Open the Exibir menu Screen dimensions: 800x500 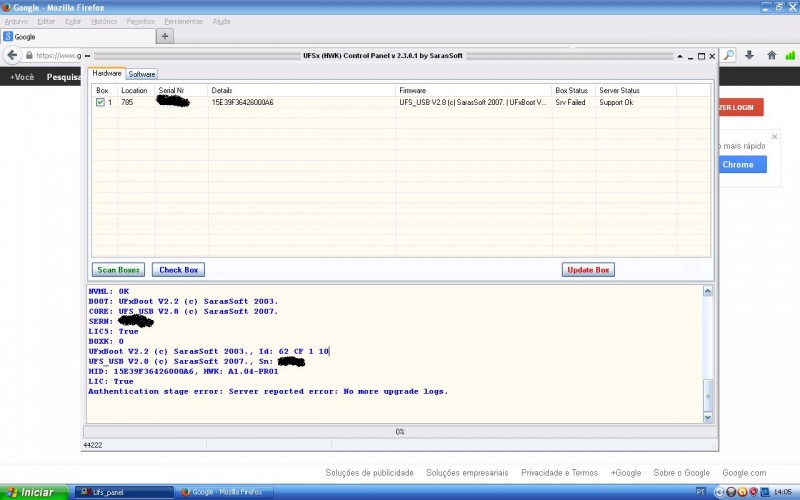tap(73, 21)
